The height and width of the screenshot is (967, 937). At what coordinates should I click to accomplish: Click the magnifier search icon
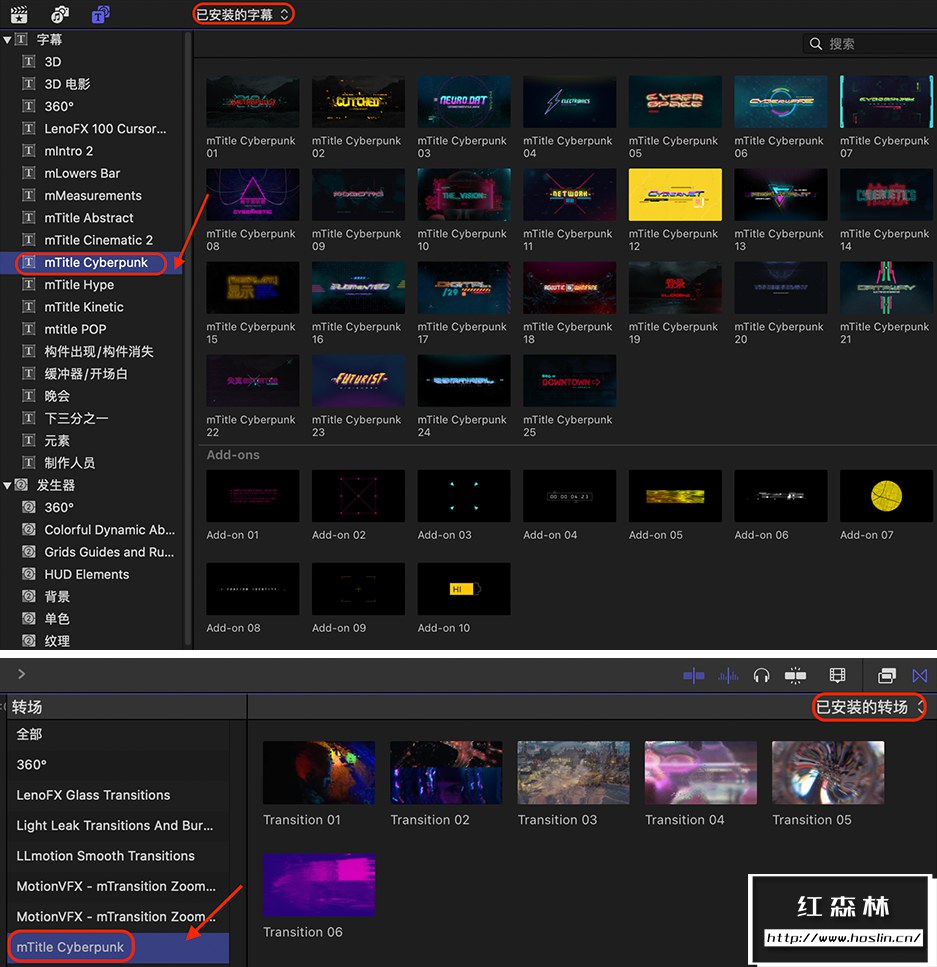(815, 44)
